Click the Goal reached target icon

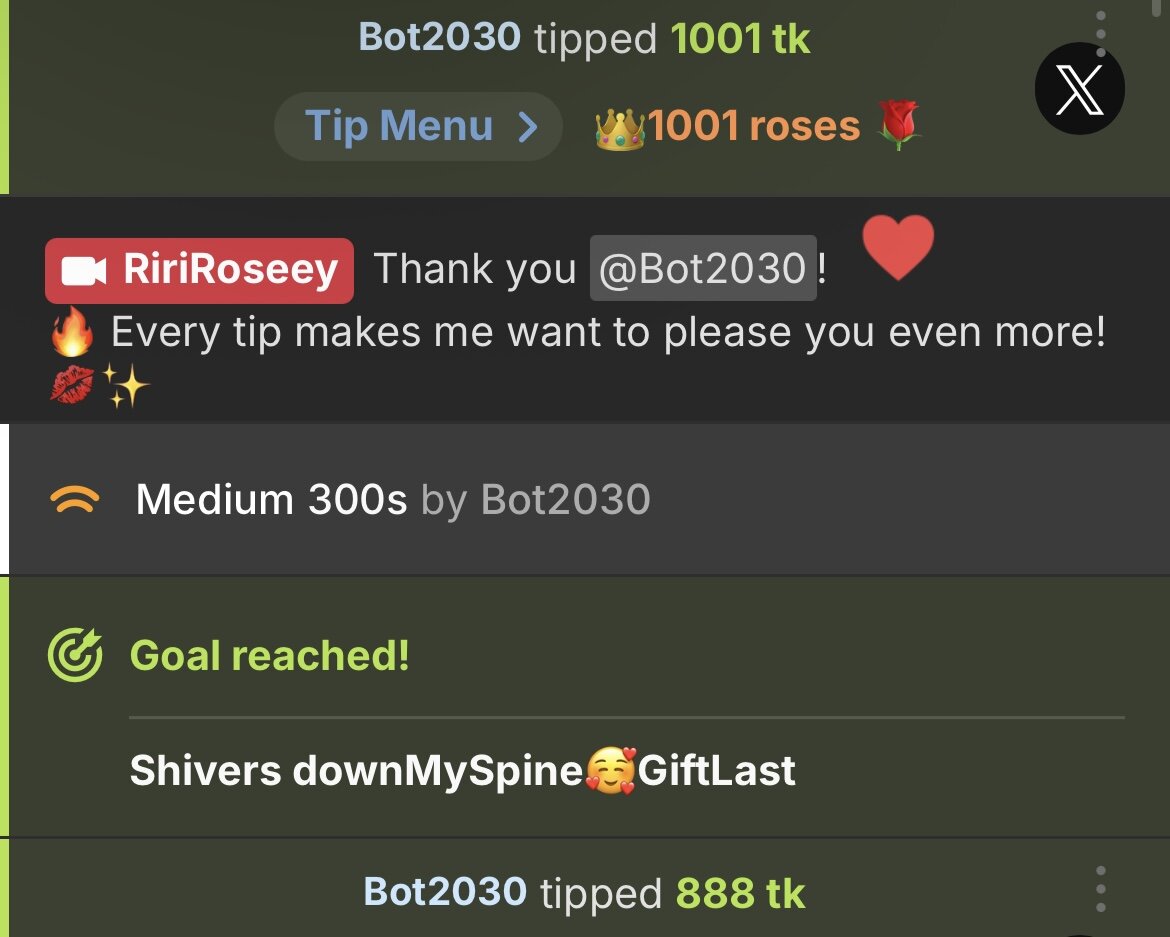pos(75,655)
